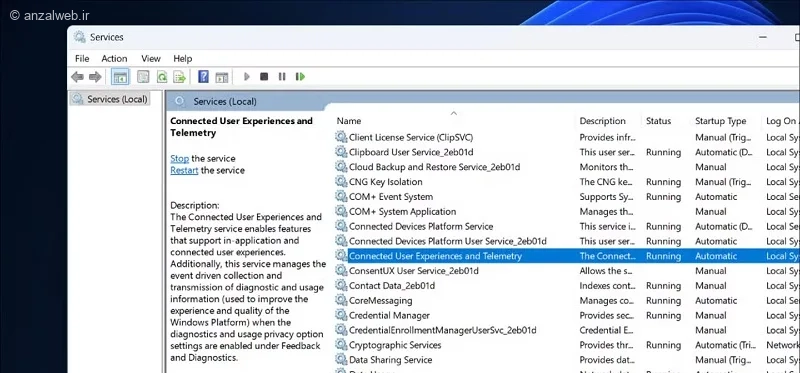Click the gear icon beside COM+ System Application
Screen dimensions: 800x373
pos(341,211)
